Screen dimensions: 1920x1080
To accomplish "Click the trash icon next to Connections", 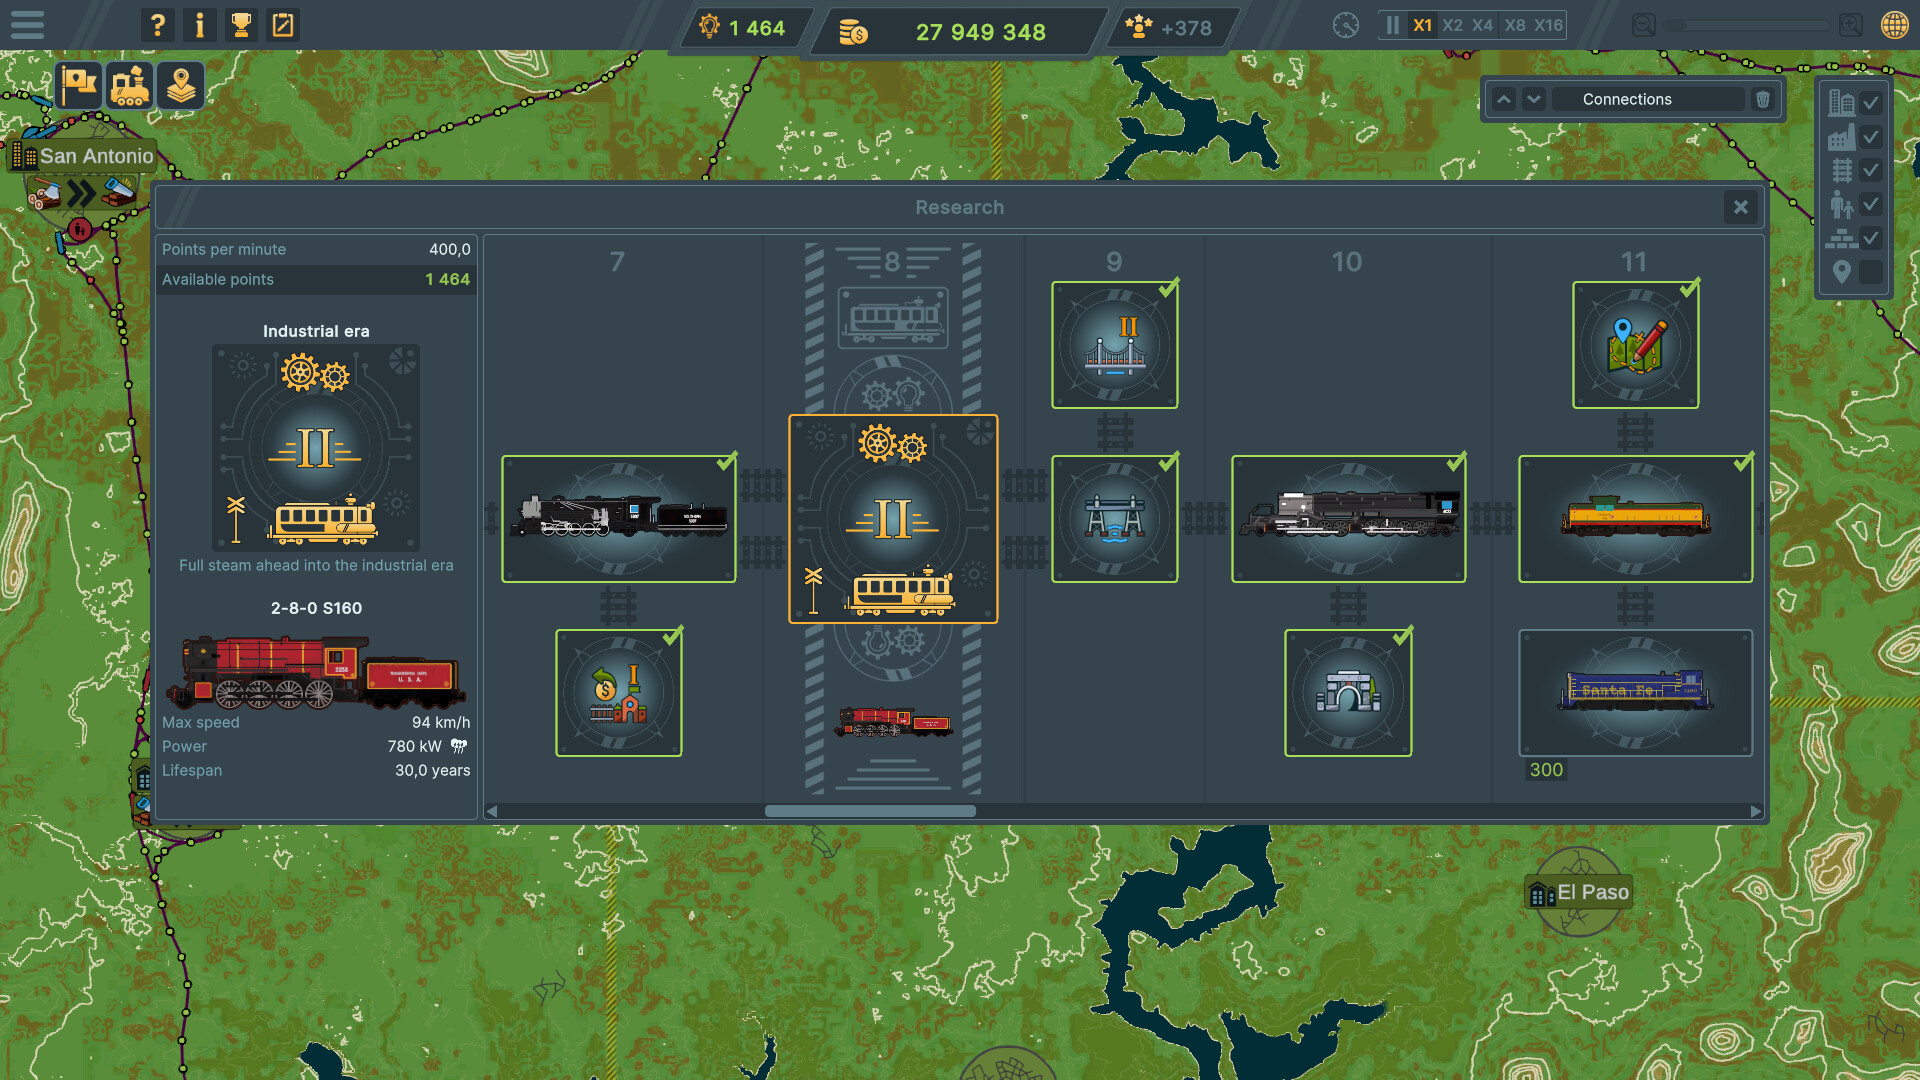I will [1761, 99].
